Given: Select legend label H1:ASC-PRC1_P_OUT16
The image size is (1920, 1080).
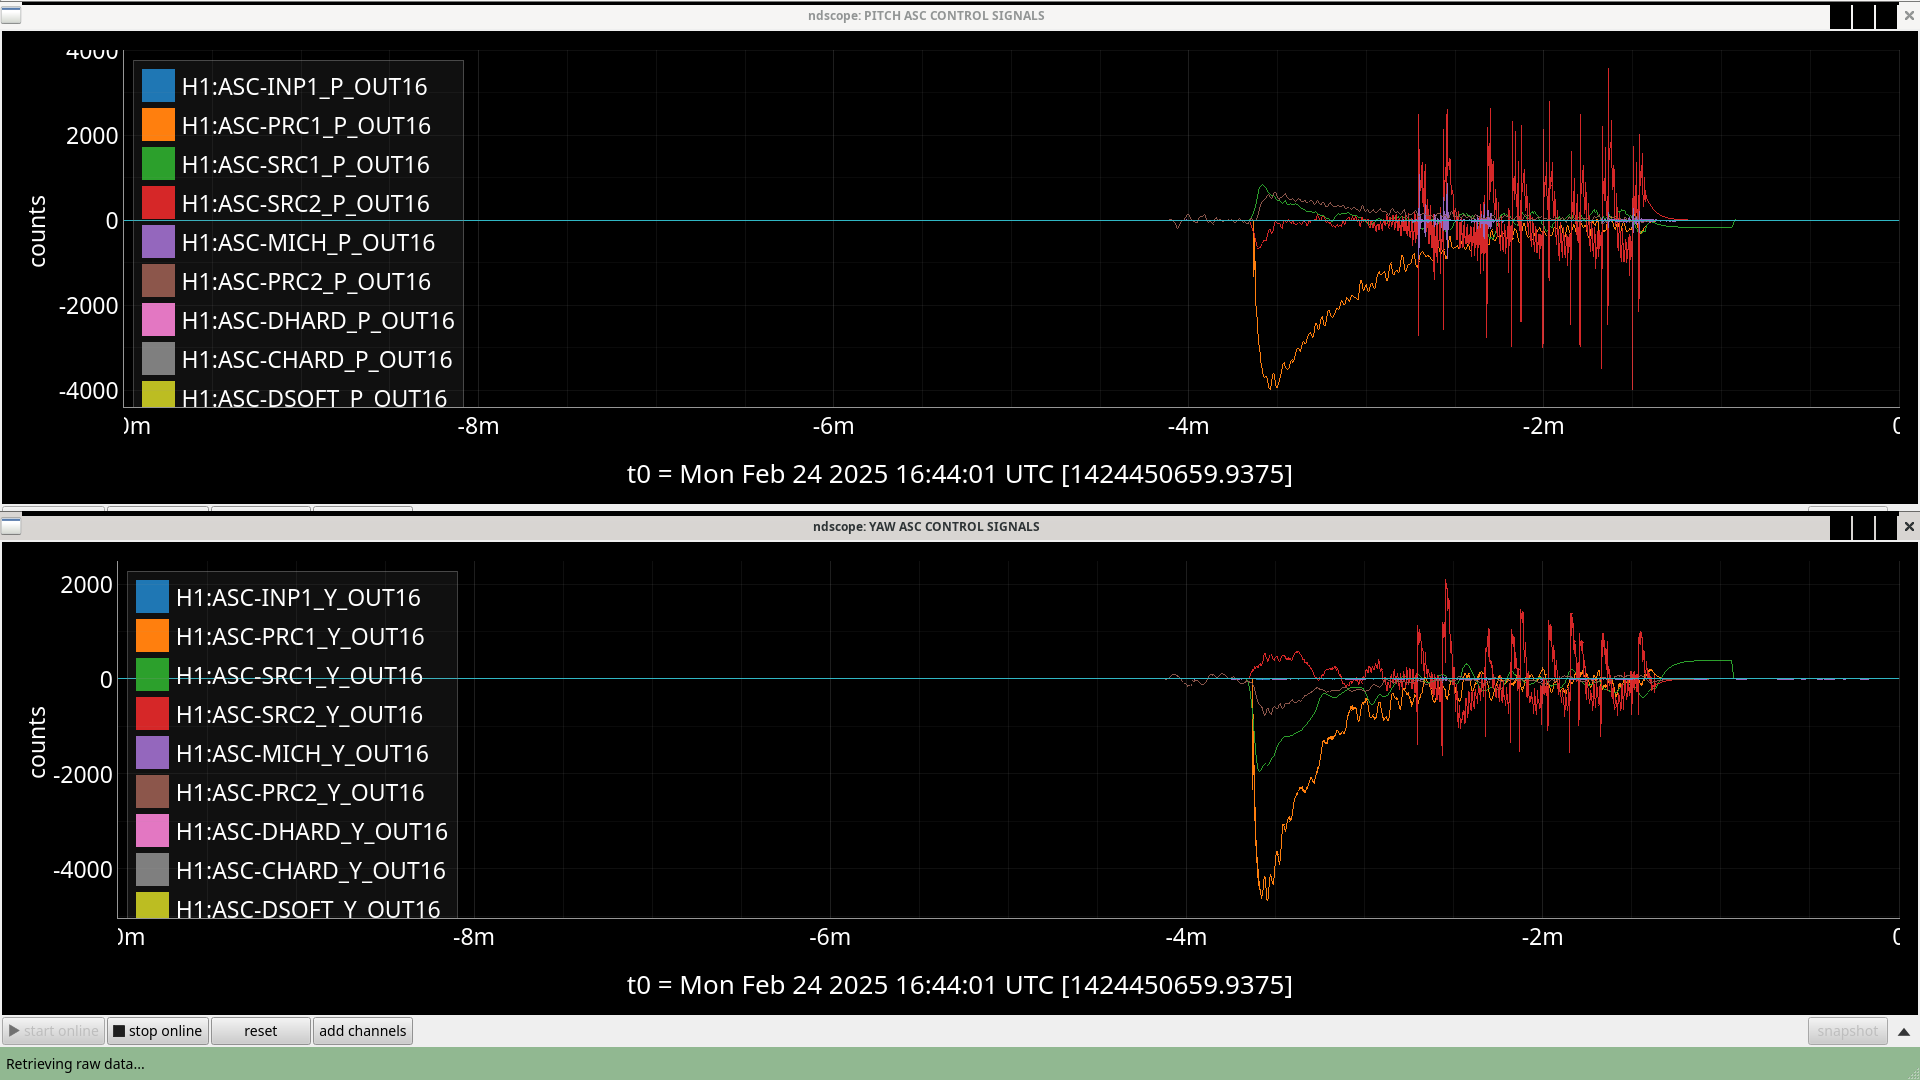Looking at the screenshot, I should click(306, 126).
